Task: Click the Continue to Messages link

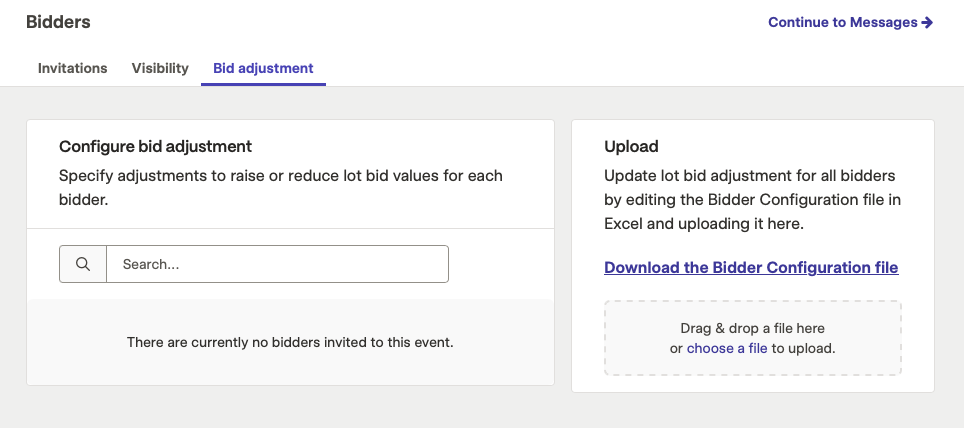Action: click(850, 22)
